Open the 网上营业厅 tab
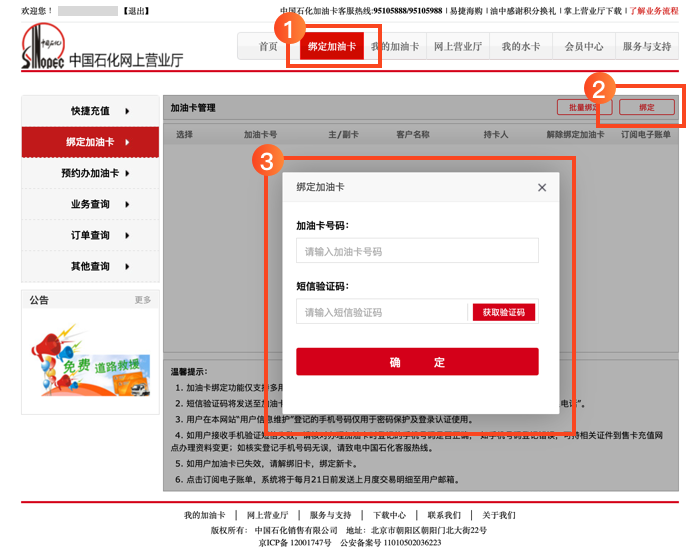The height and width of the screenshot is (556, 700). coord(458,47)
